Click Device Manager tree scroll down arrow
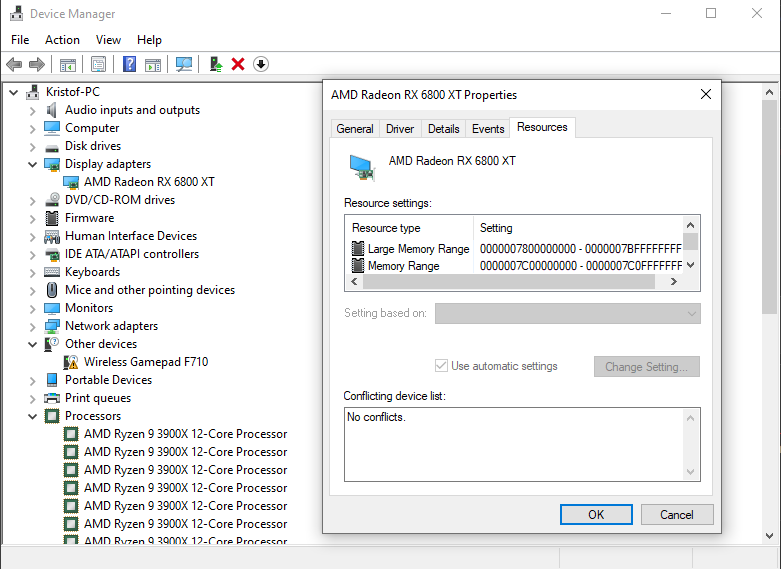Viewport: 781px width, 569px height. [770, 536]
